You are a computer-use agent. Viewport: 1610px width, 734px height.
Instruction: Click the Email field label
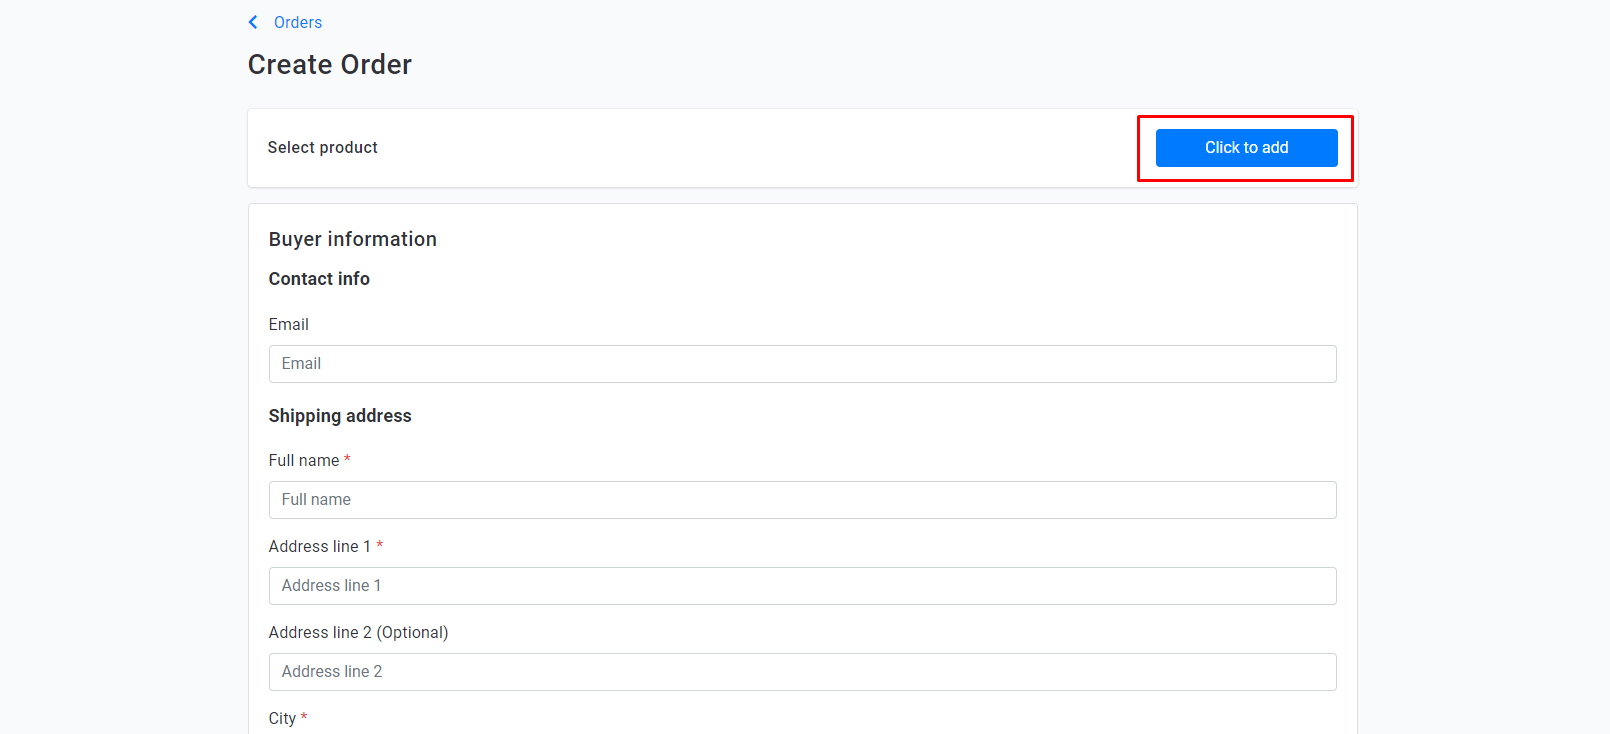coord(288,324)
